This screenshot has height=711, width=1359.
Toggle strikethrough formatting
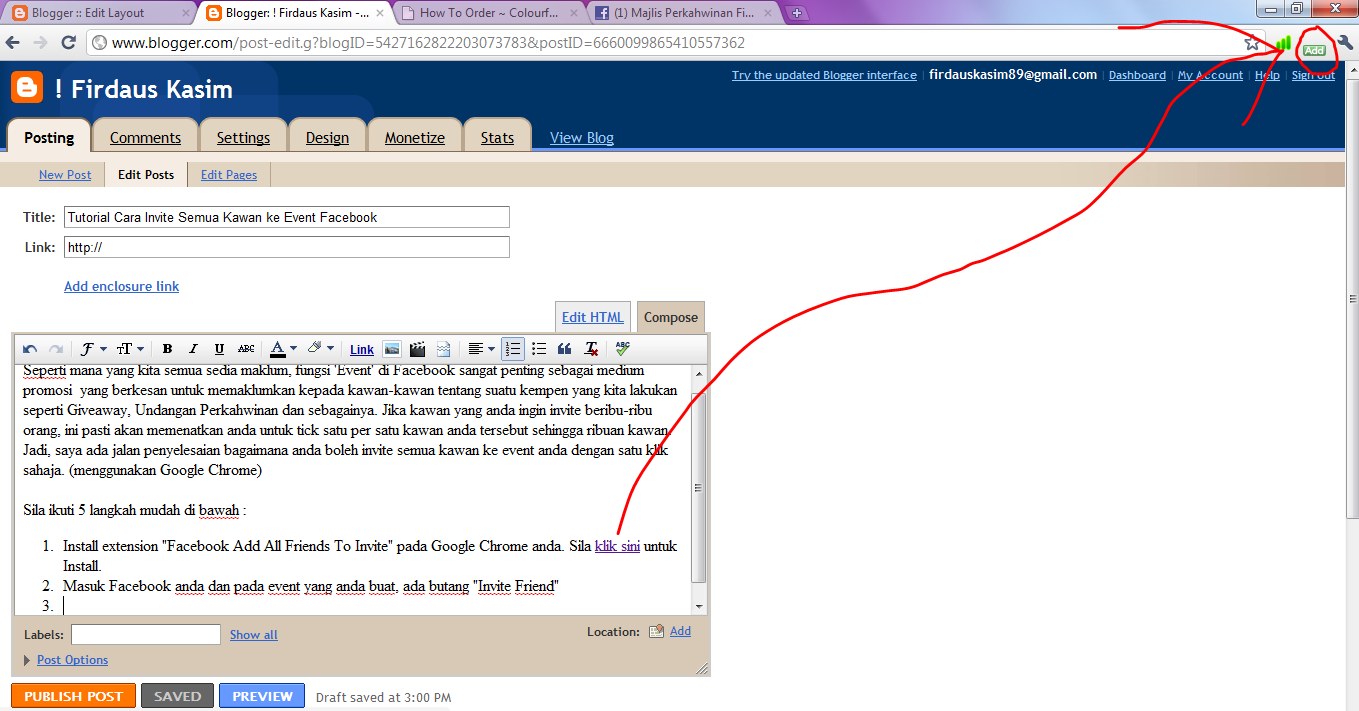click(246, 349)
